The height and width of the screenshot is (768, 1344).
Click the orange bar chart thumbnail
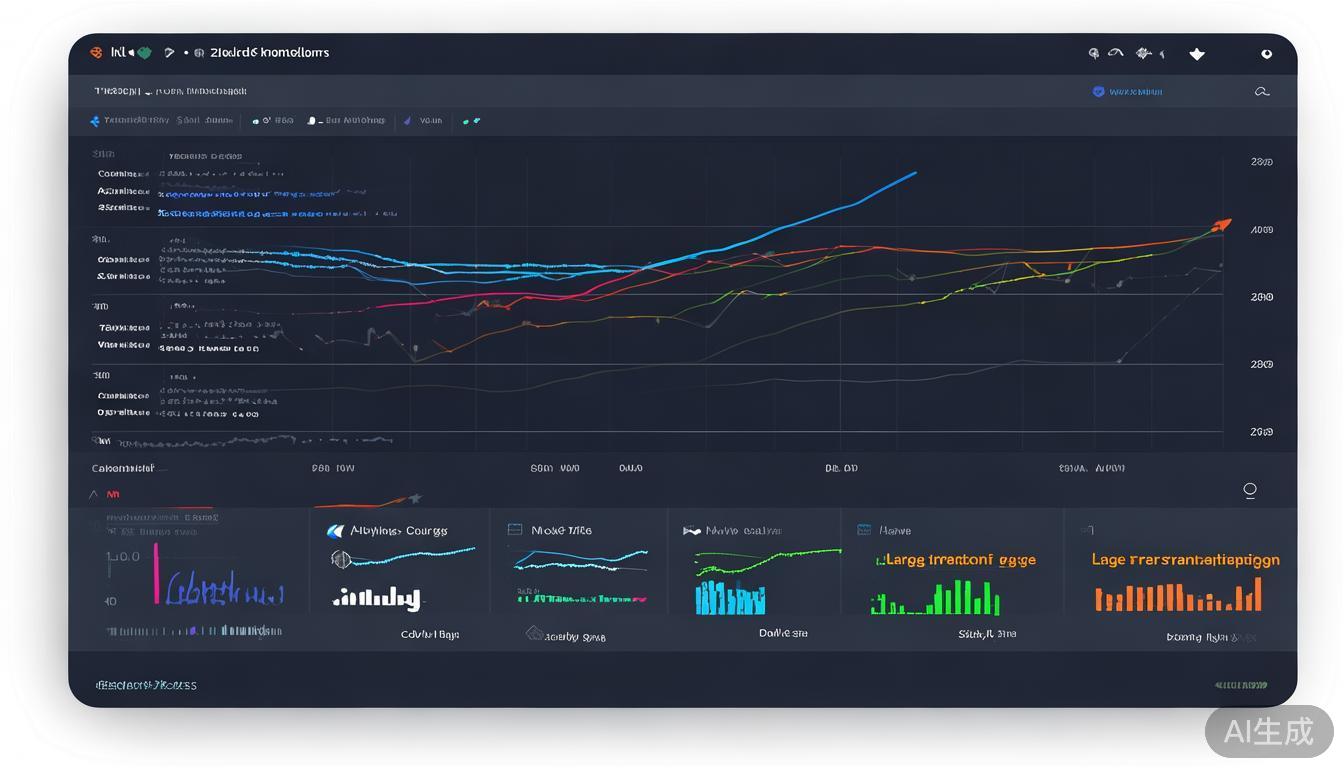coord(1178,597)
